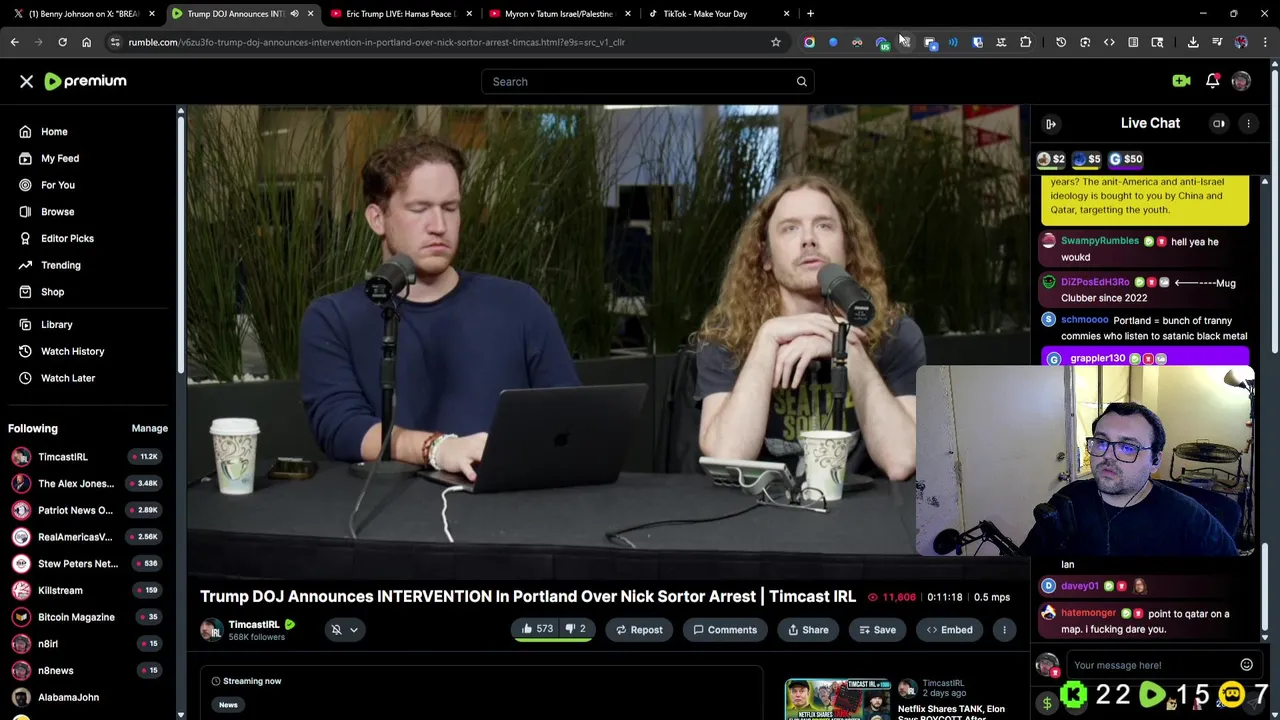This screenshot has height=720, width=1280.
Task: Click the chat message input field
Action: (1150, 665)
